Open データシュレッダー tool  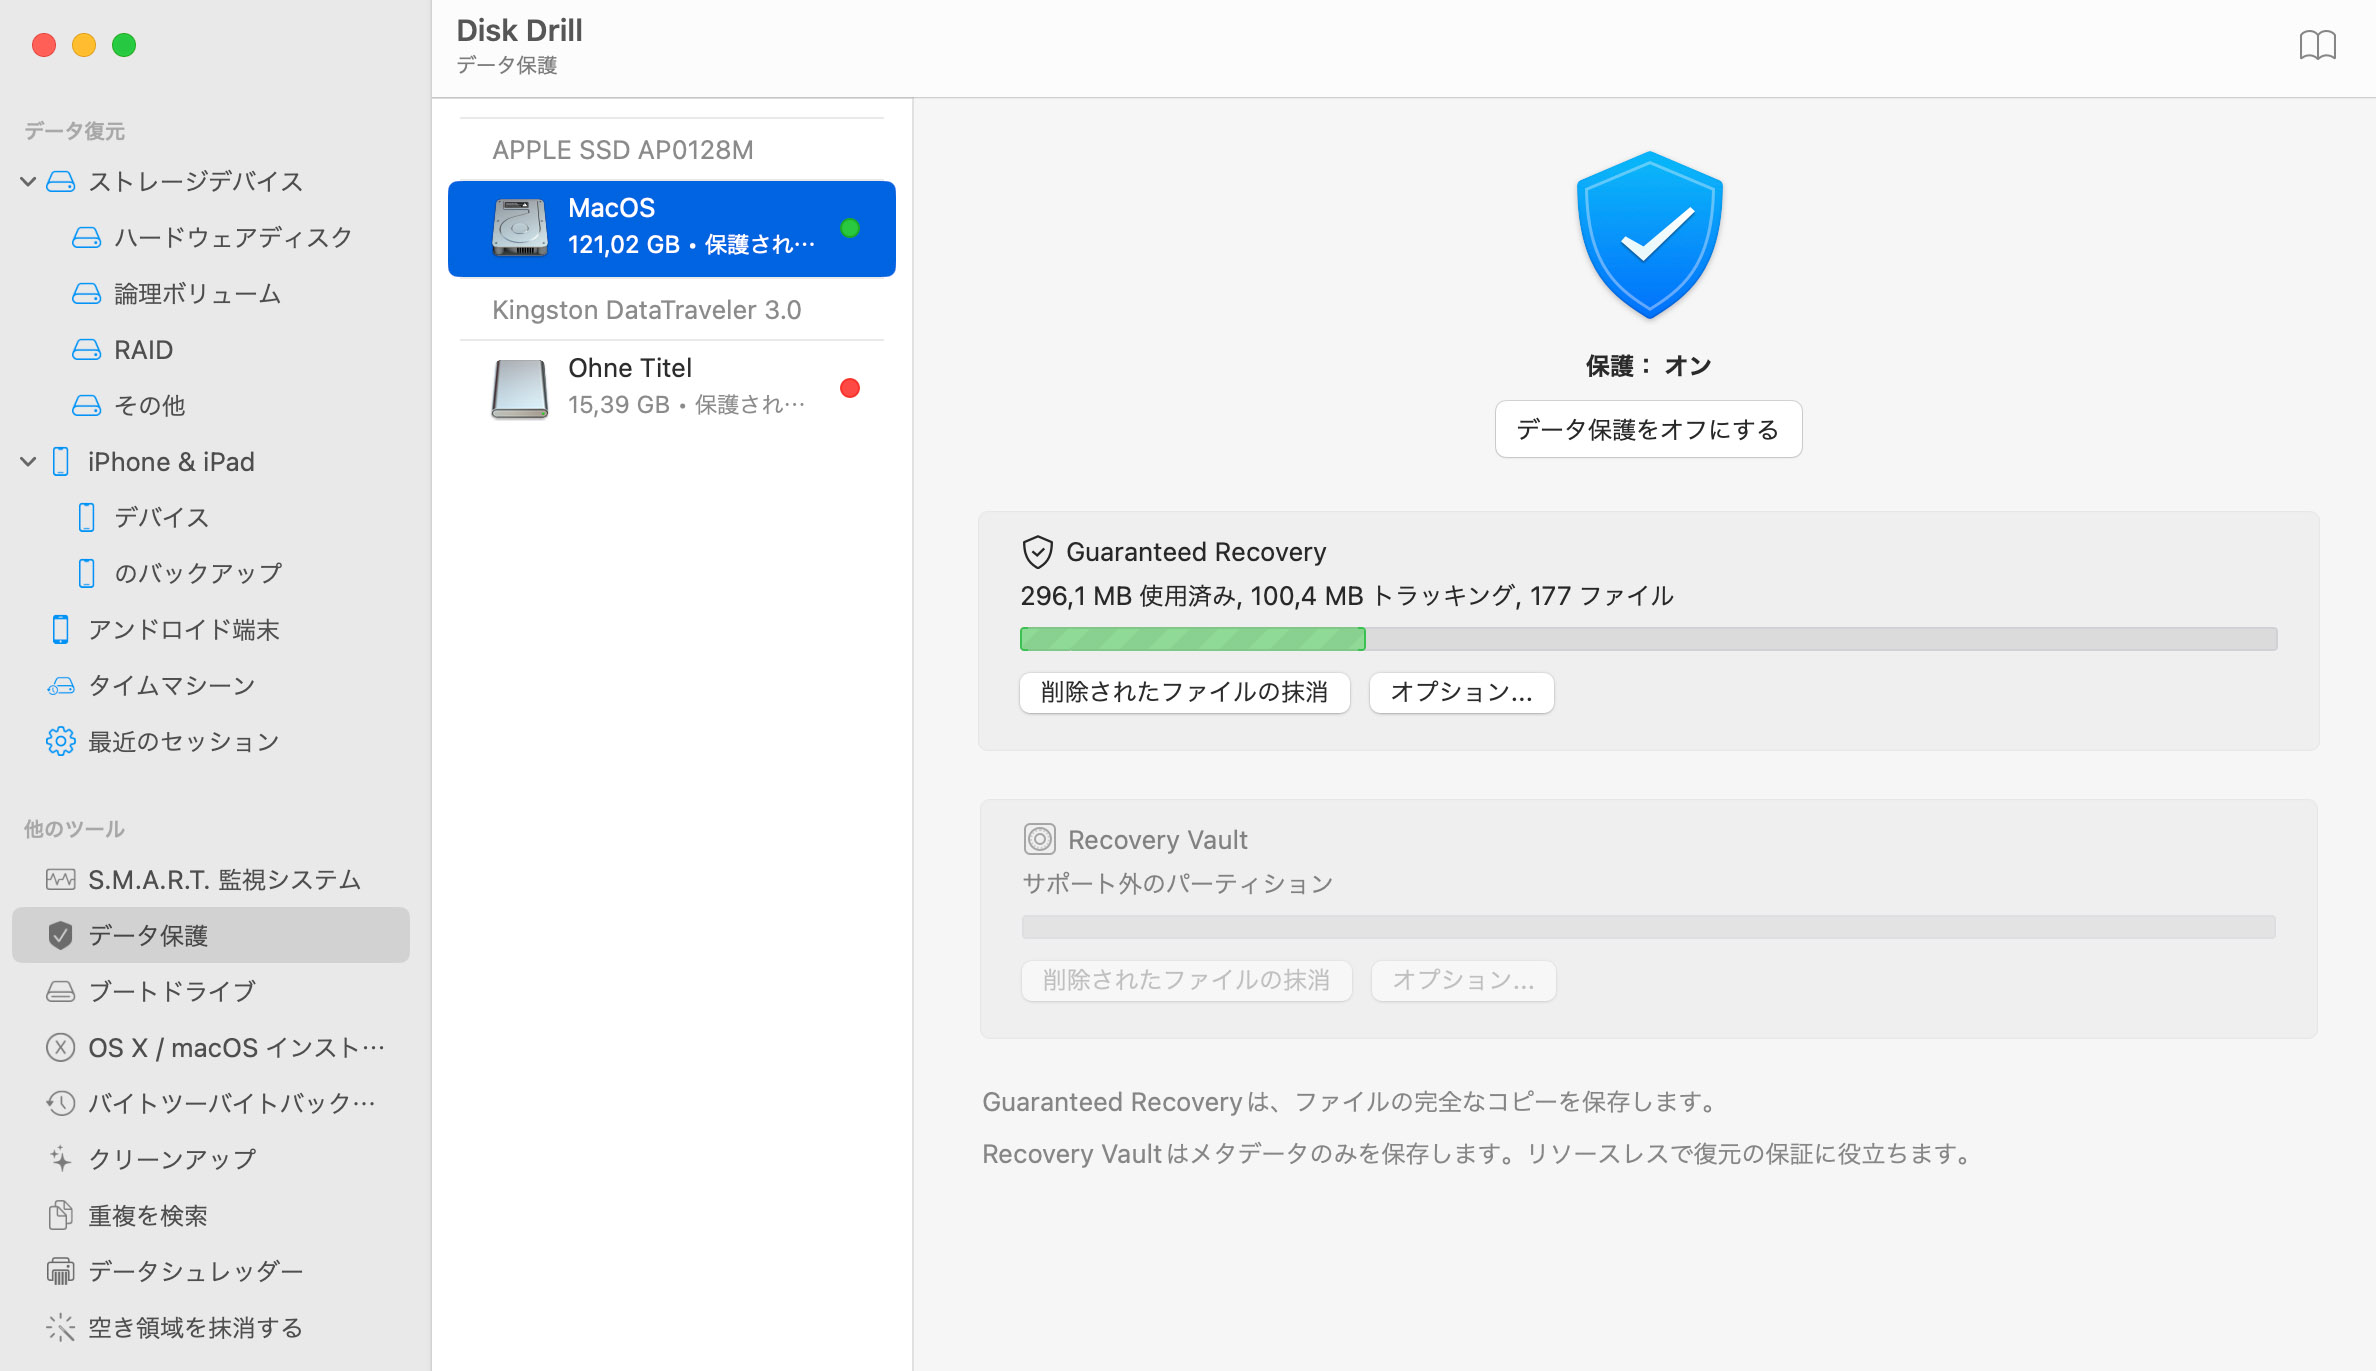pyautogui.click(x=197, y=1271)
